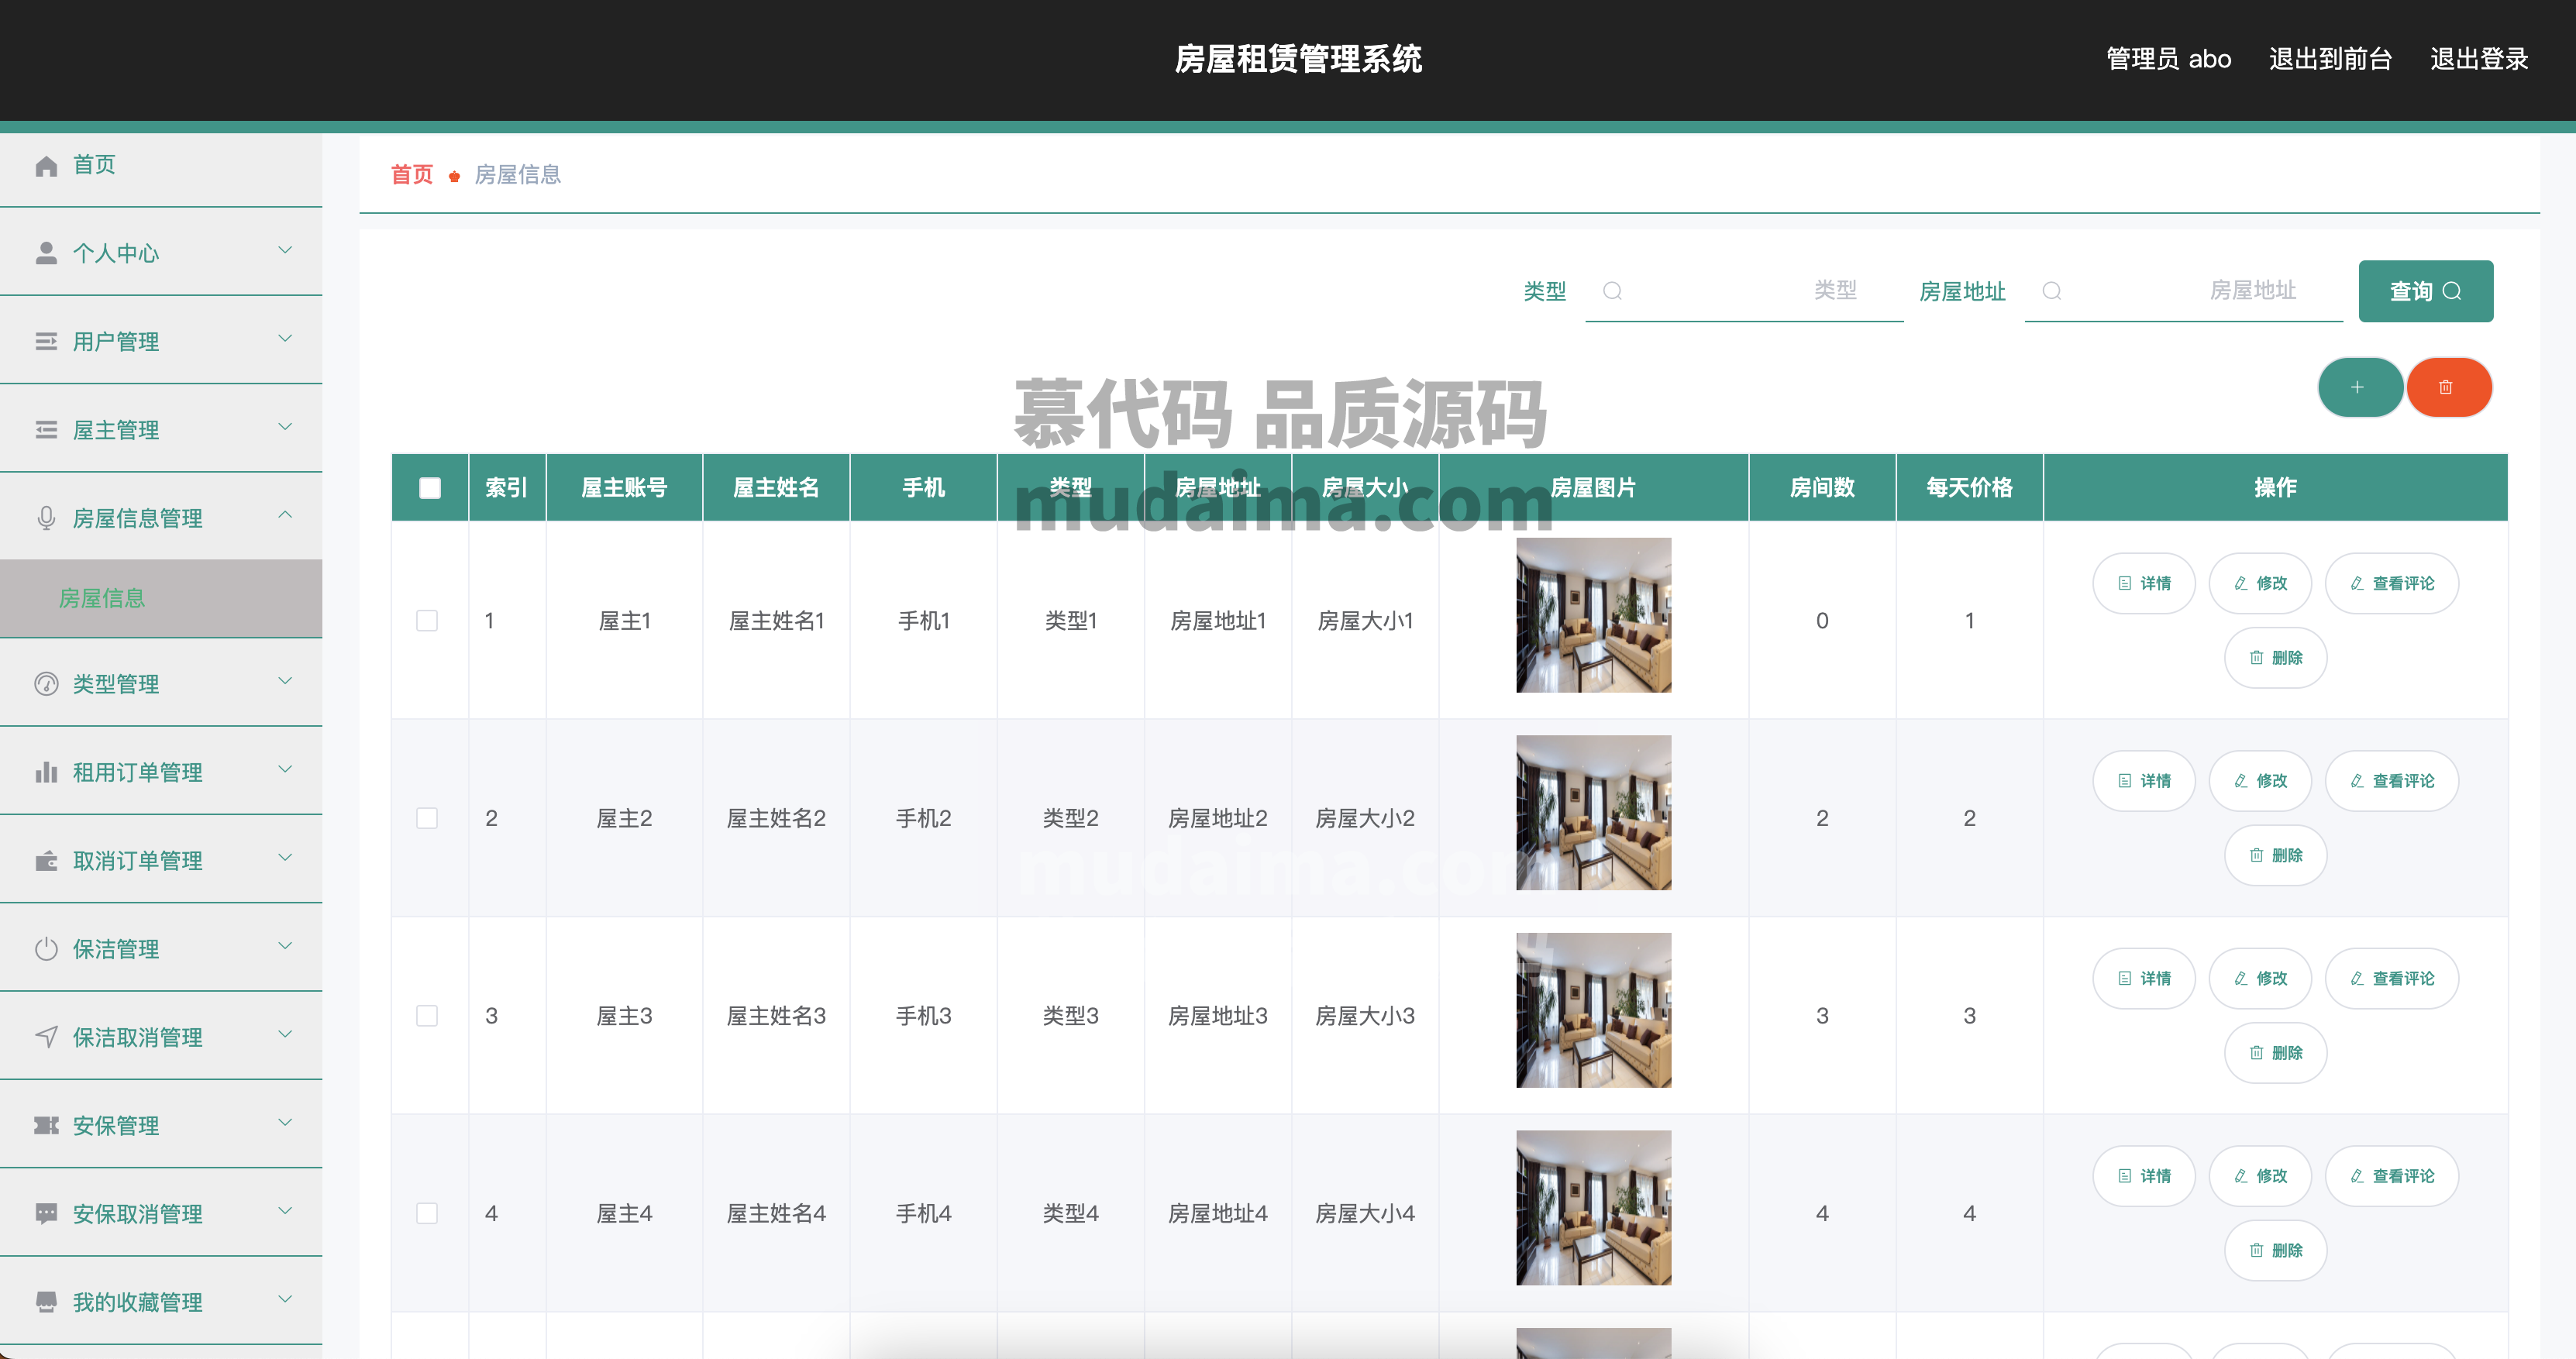Expand the 取消订单管理 chevron
2576x1359 pixels.
click(x=285, y=858)
